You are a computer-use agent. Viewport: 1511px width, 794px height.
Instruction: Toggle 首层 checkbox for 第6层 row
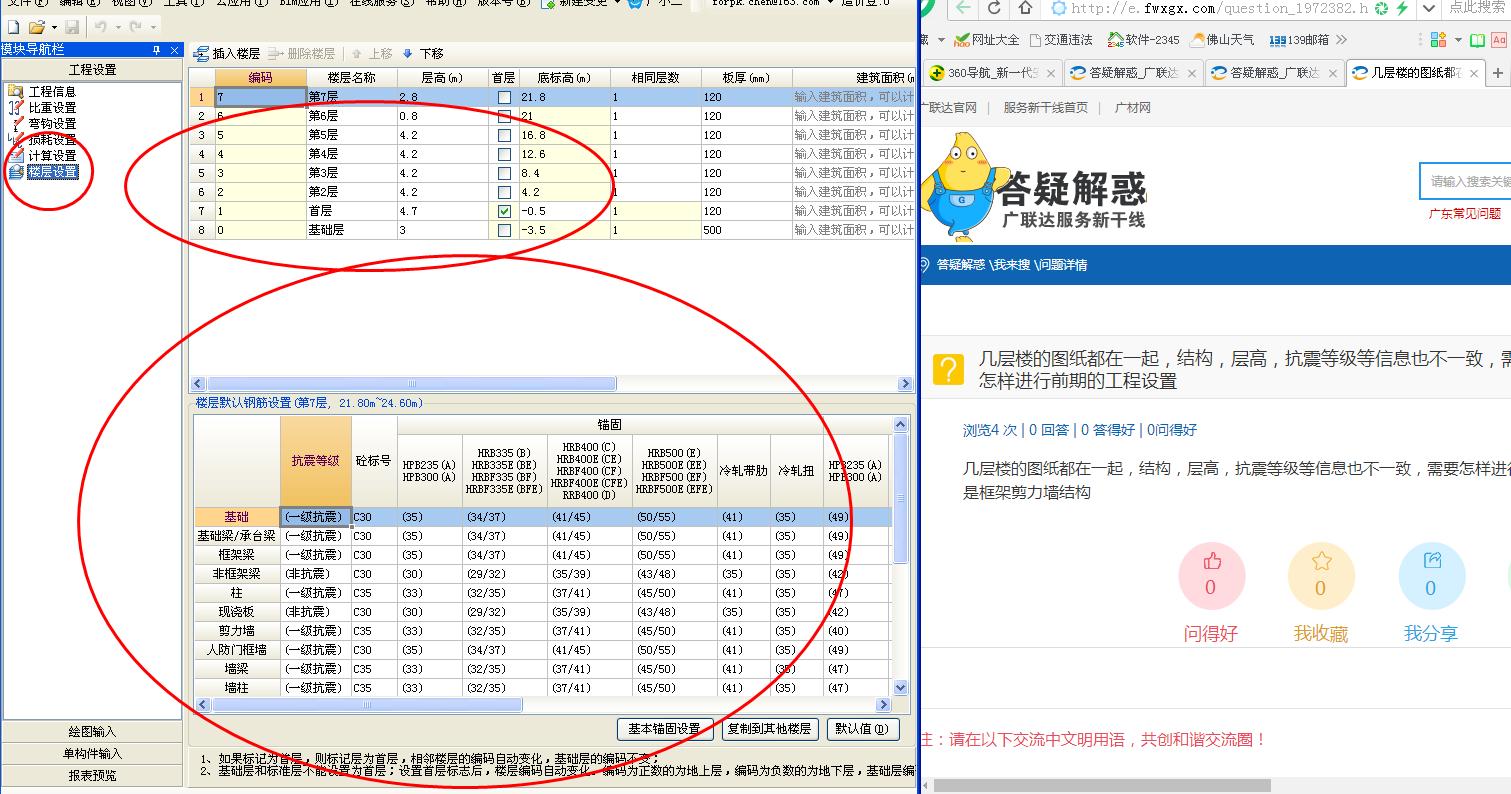click(x=504, y=116)
